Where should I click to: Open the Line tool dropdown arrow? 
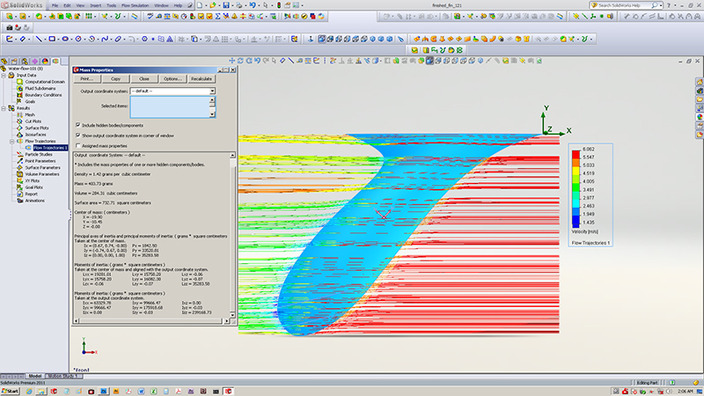pos(44,39)
